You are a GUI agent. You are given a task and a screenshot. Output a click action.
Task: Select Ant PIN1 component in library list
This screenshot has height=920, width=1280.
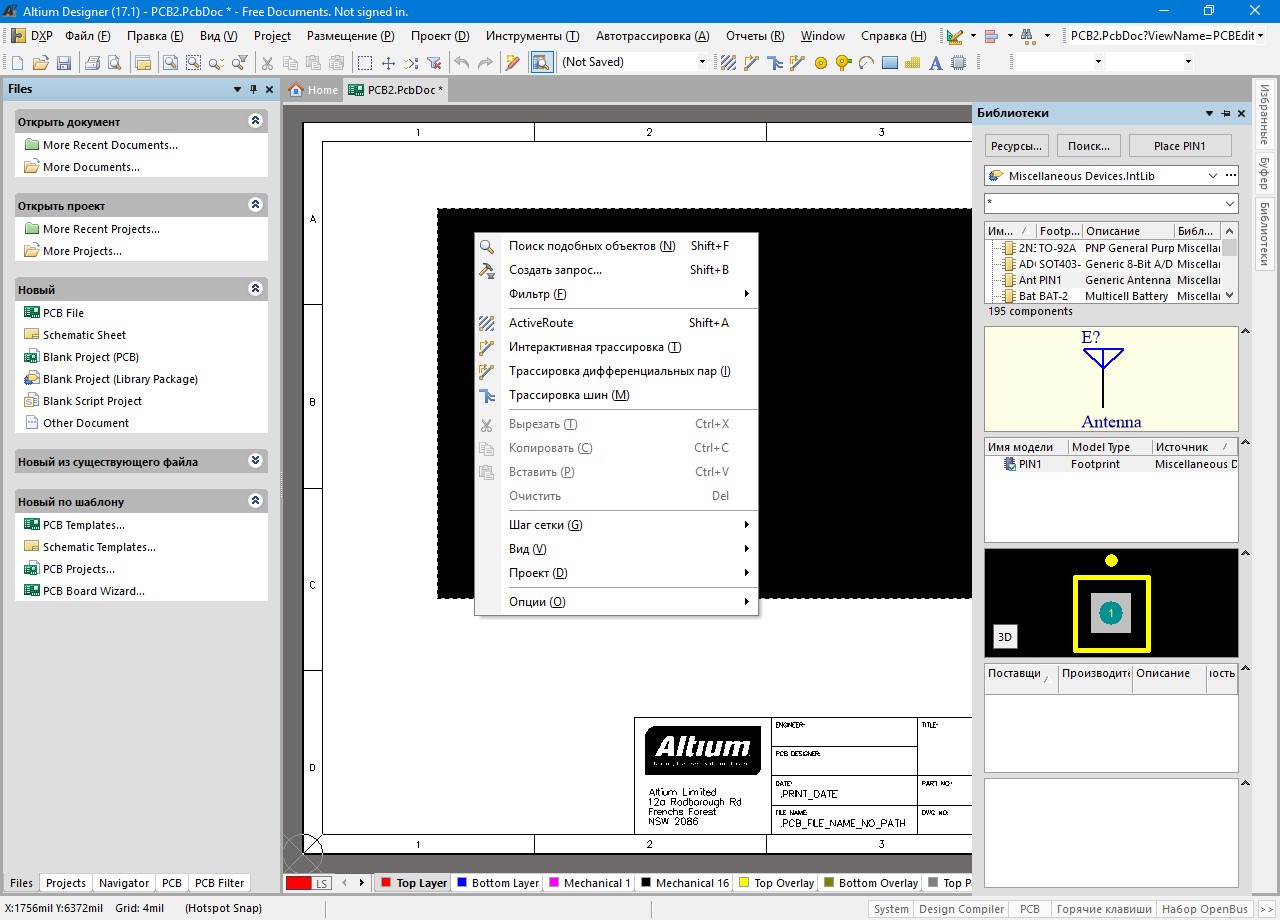click(1040, 280)
